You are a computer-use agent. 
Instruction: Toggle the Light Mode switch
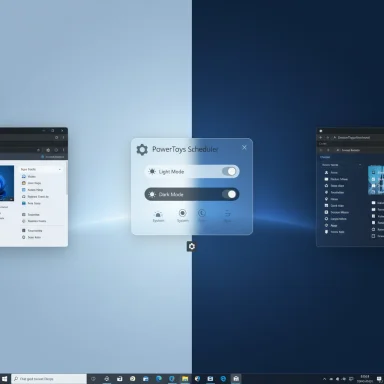(x=230, y=171)
